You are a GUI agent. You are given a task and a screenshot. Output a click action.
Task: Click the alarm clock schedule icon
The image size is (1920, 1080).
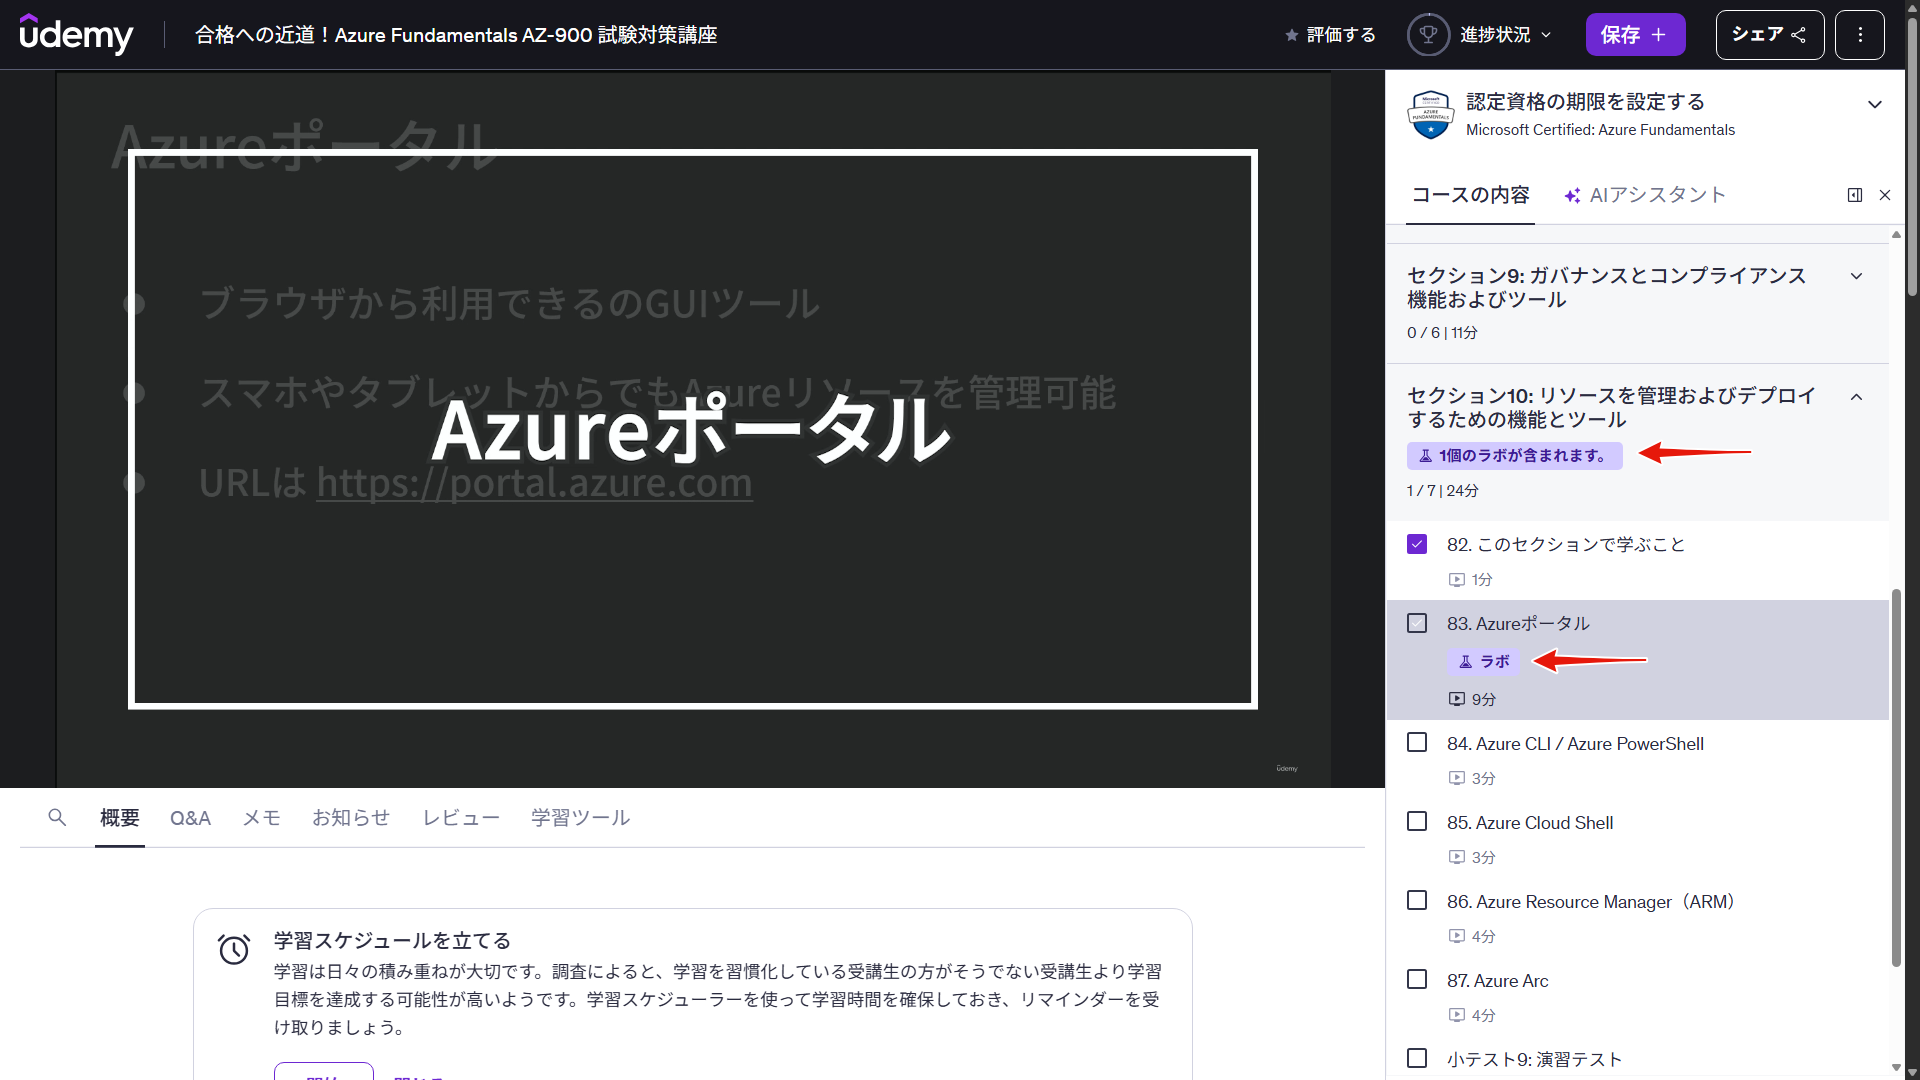point(234,949)
